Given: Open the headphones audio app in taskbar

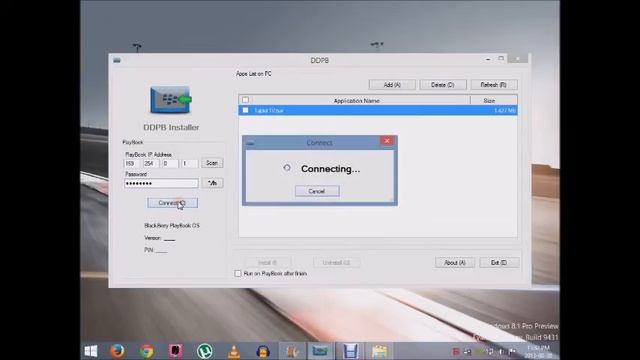Looking at the screenshot, I should pyautogui.click(x=263, y=351).
